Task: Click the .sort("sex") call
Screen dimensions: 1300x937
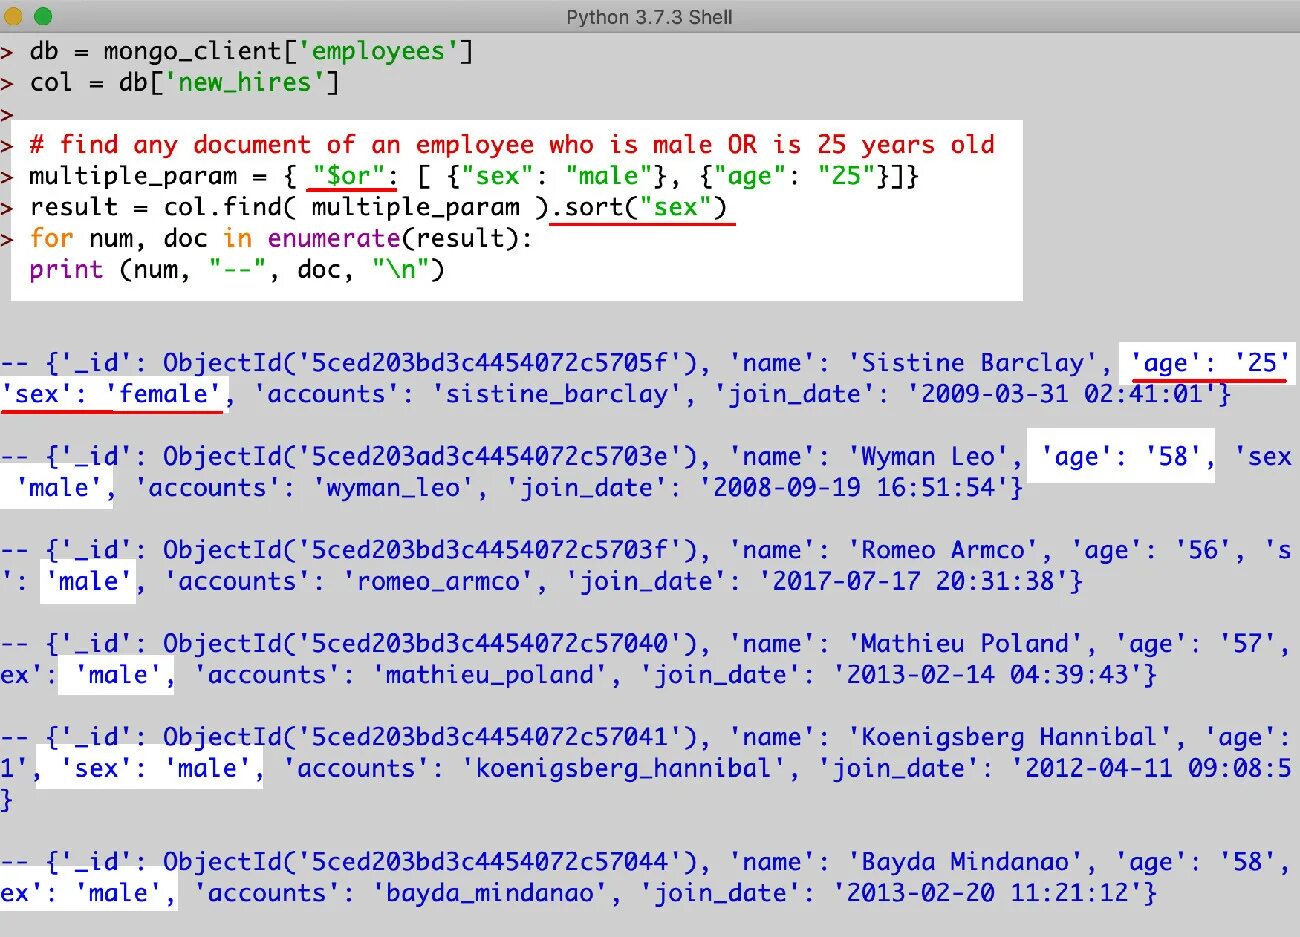Action: click(x=641, y=207)
